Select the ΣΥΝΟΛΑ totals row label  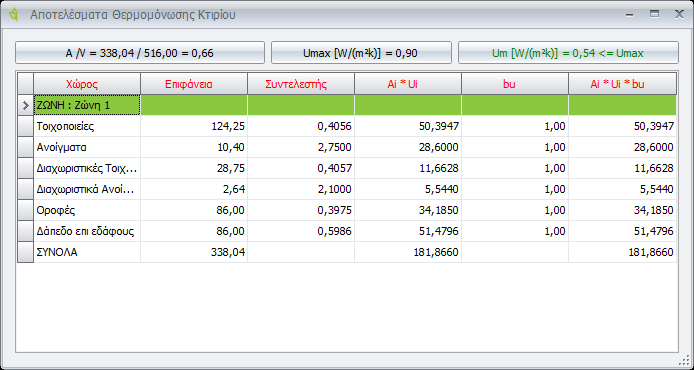pyautogui.click(x=87, y=252)
